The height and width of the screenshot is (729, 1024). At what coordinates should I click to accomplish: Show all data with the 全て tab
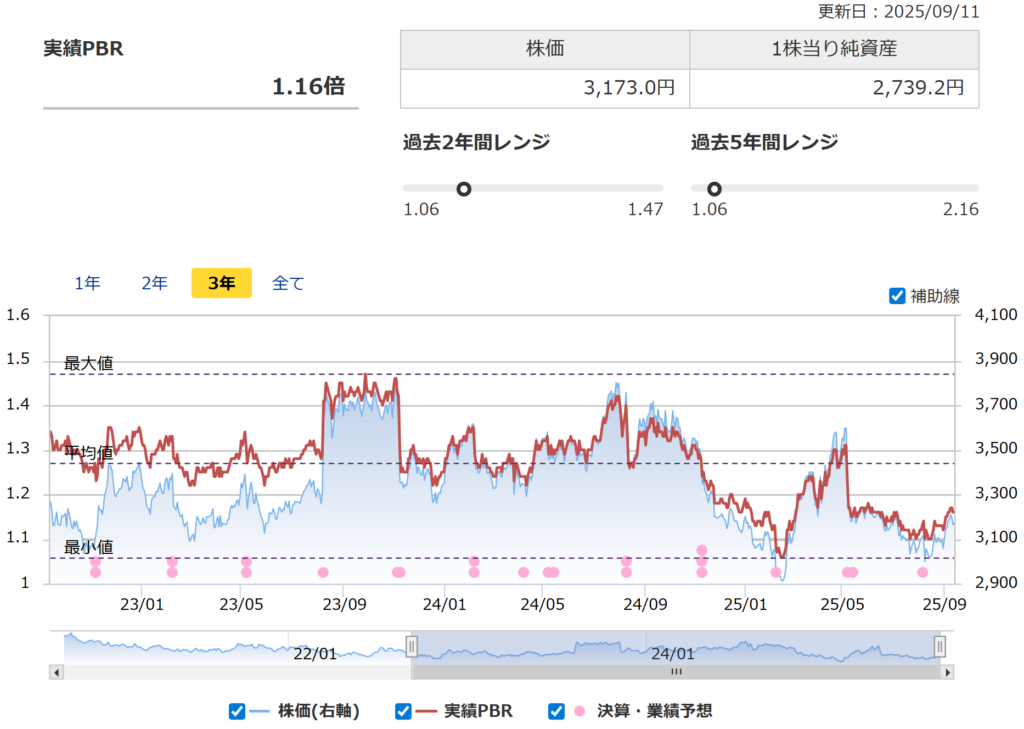tap(288, 283)
